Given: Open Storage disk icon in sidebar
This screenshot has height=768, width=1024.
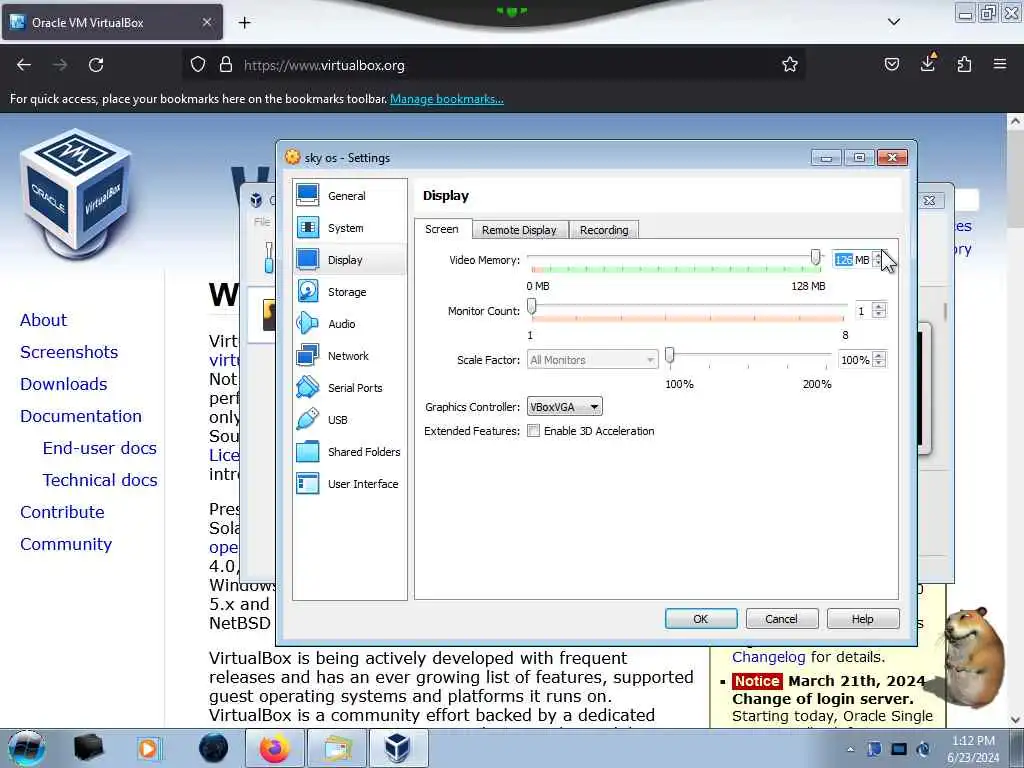Looking at the screenshot, I should [x=308, y=291].
